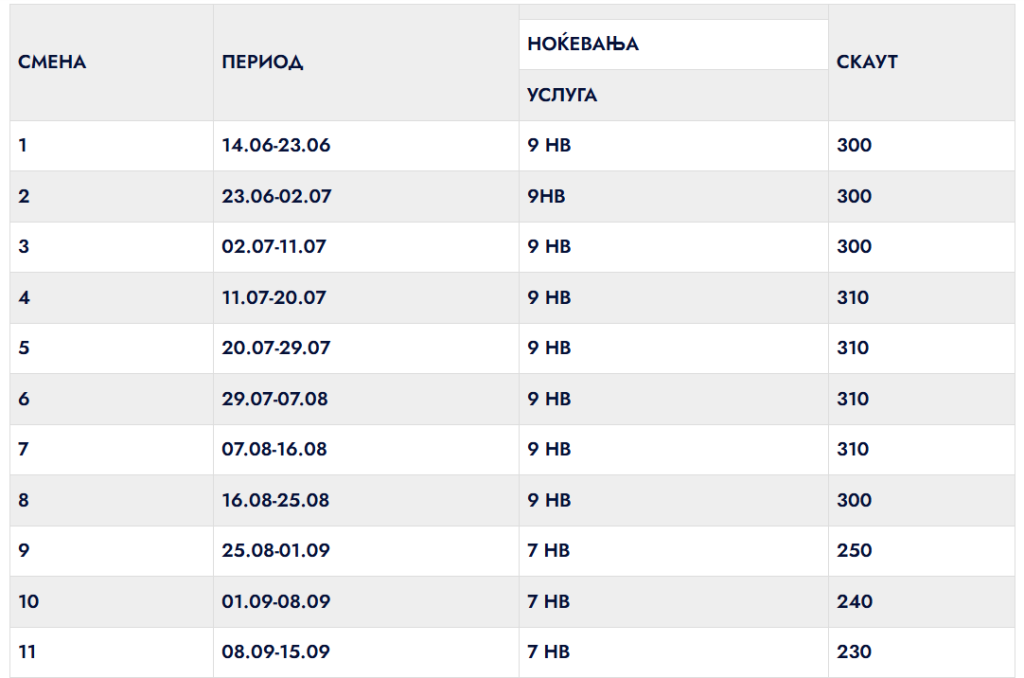Click the СМЕНА column header
The height and width of the screenshot is (678, 1024).
(x=53, y=63)
